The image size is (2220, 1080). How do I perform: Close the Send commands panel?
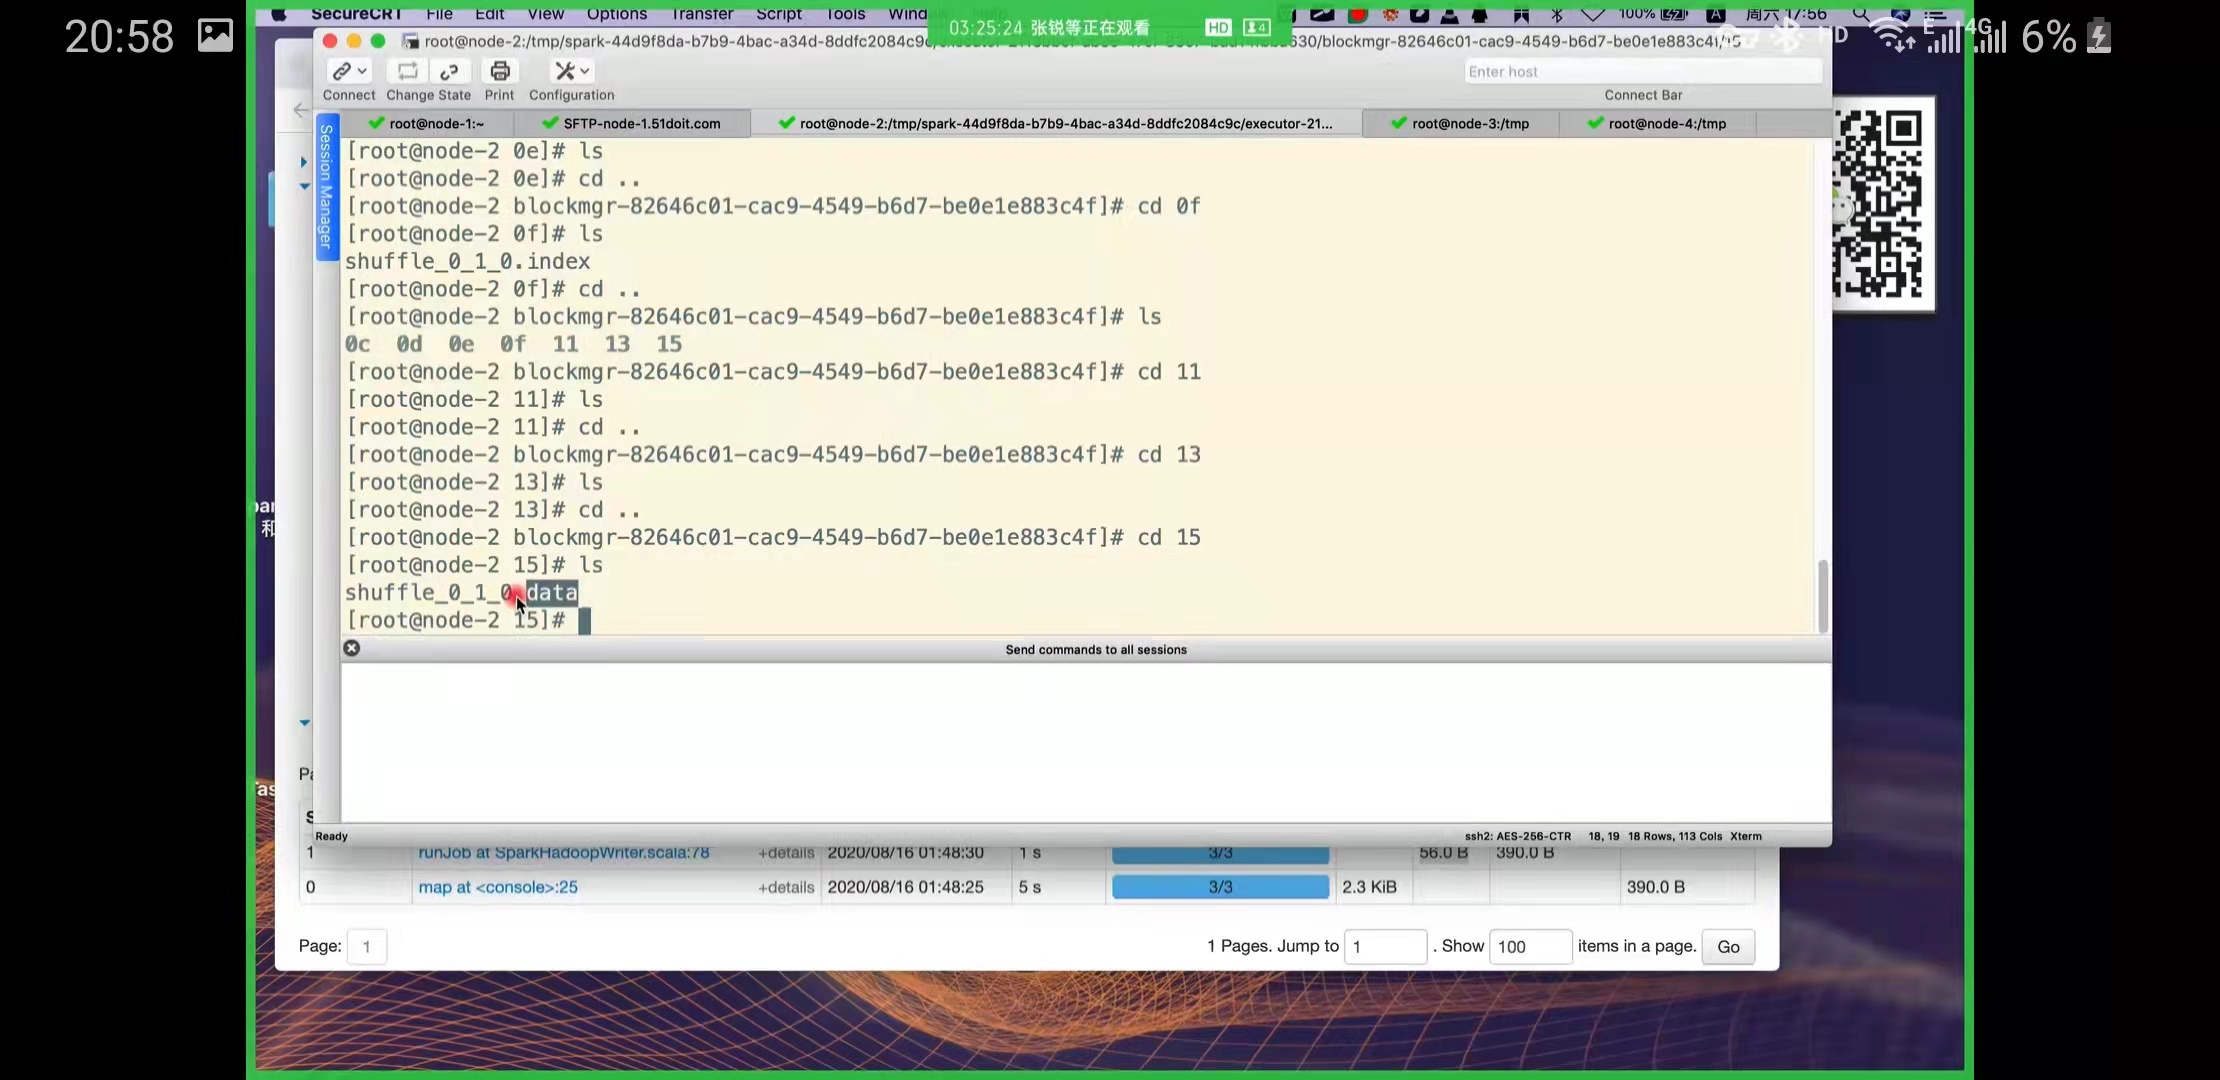[x=352, y=648]
